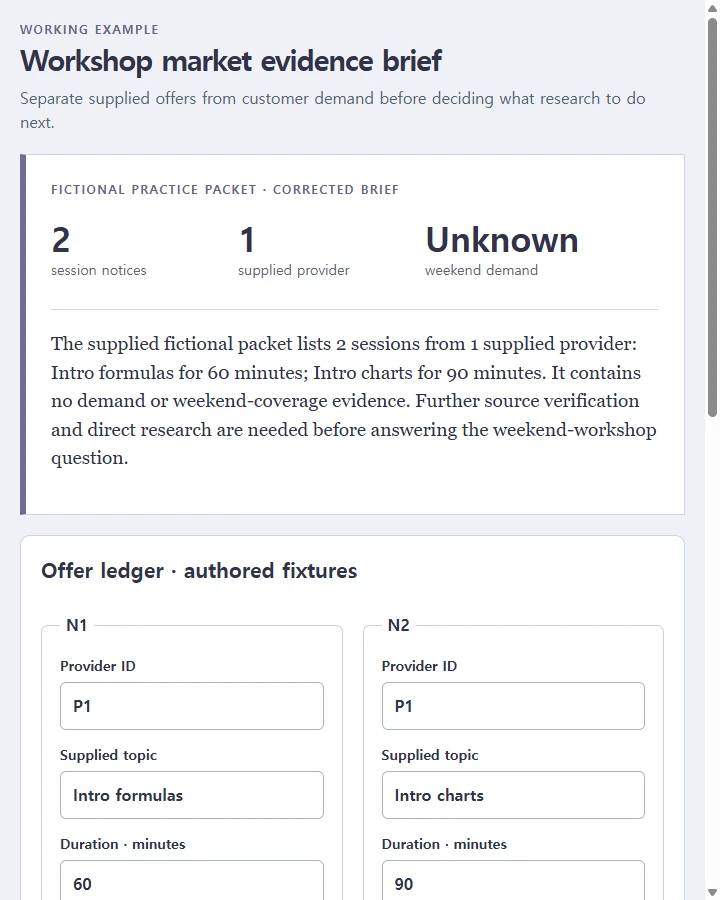Screen dimensions: 720x900
Task: Click the N1 Provider ID input field
Action: [192, 706]
